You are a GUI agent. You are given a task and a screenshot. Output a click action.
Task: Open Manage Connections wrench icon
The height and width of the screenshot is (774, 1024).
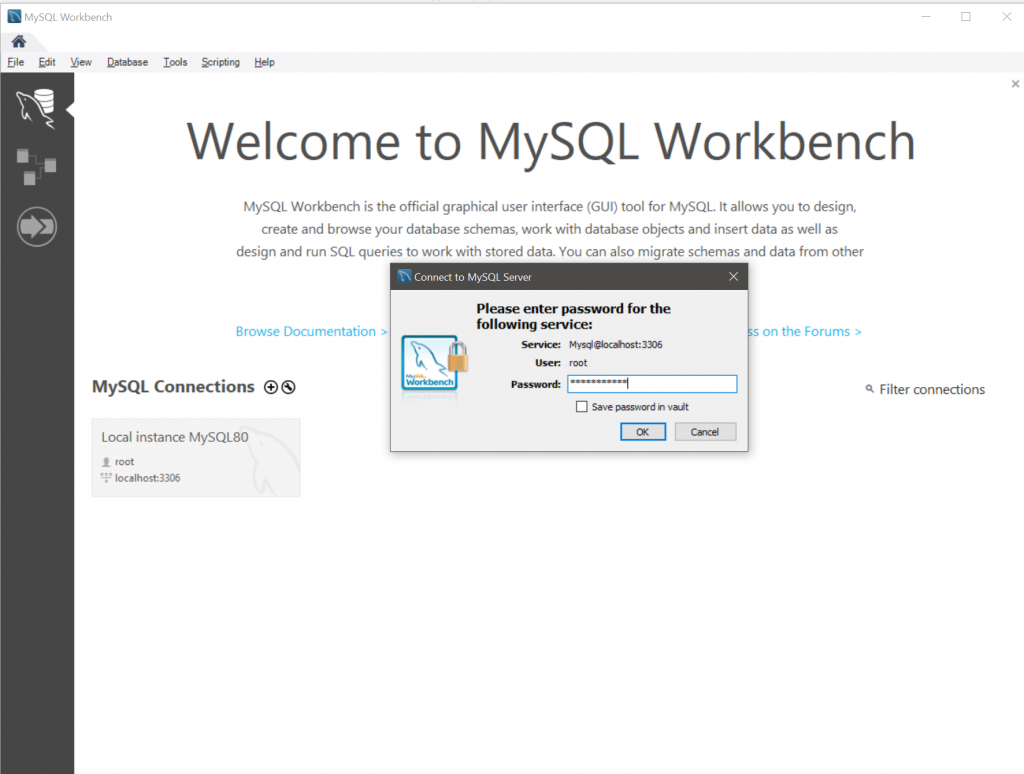pyautogui.click(x=288, y=387)
